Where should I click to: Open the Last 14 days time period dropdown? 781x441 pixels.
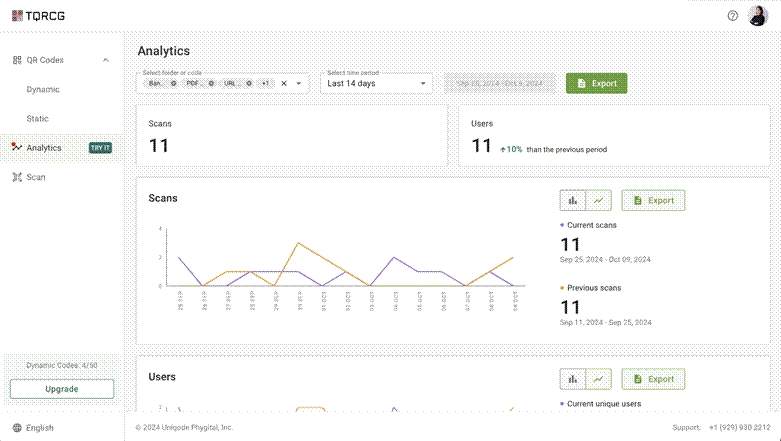click(x=376, y=83)
